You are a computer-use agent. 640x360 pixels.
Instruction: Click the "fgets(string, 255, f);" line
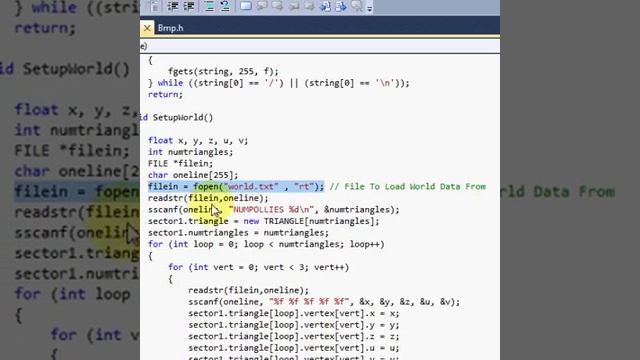(223, 71)
